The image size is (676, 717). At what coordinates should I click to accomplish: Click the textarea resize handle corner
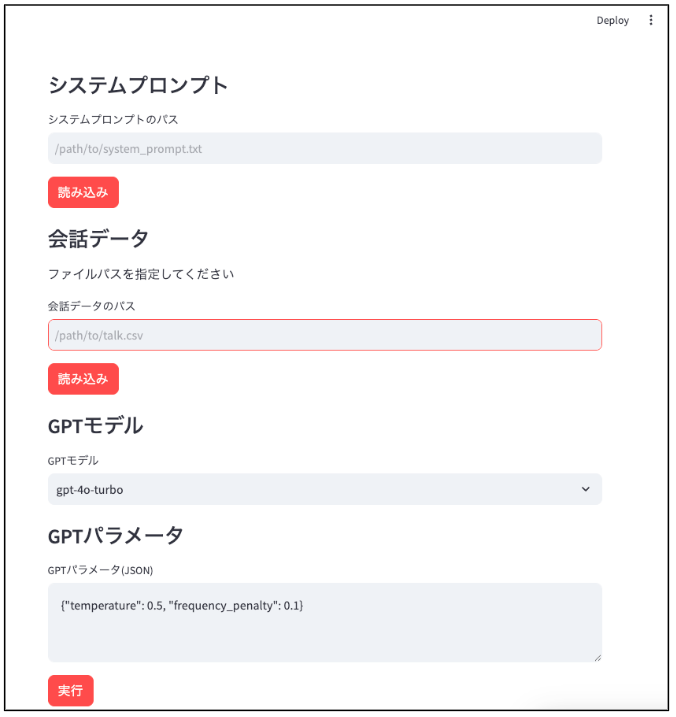pyautogui.click(x=597, y=658)
